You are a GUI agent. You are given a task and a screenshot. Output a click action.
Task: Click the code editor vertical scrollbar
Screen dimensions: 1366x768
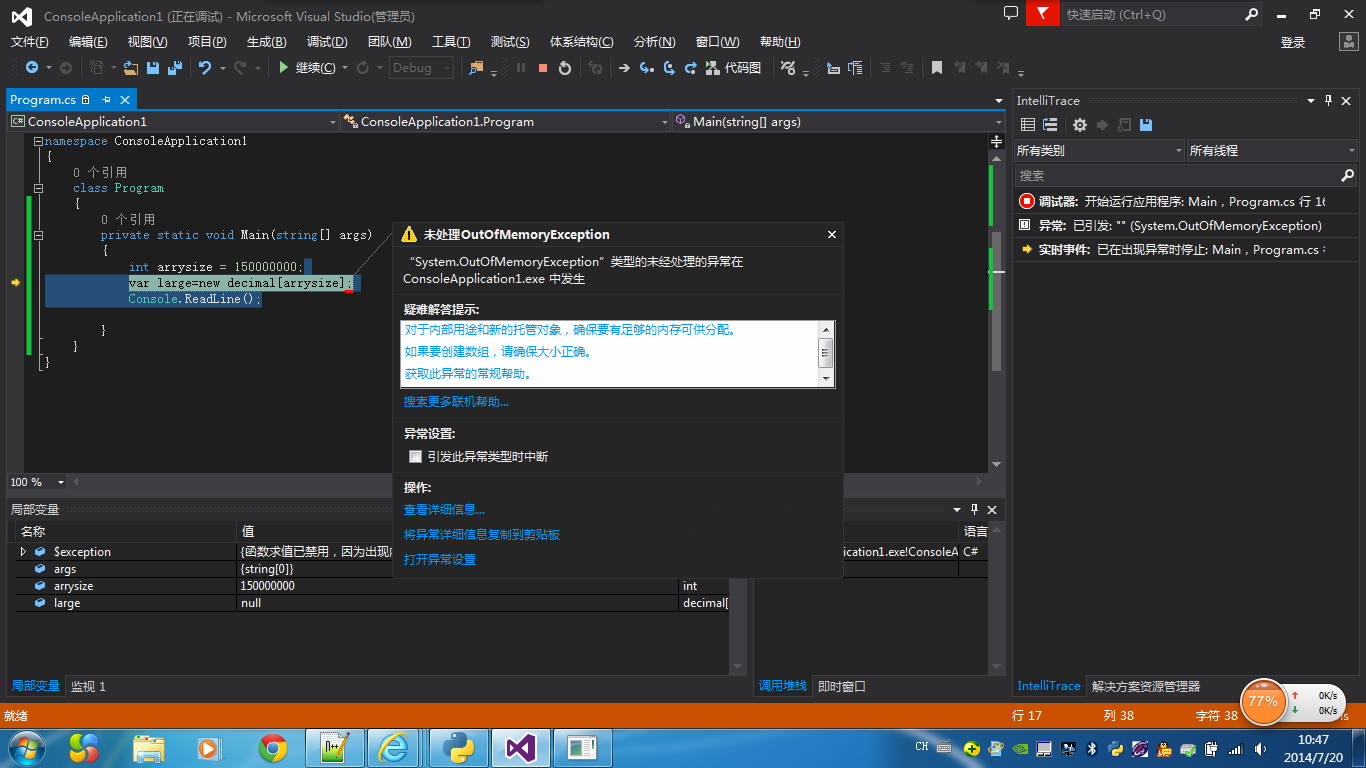point(996,300)
